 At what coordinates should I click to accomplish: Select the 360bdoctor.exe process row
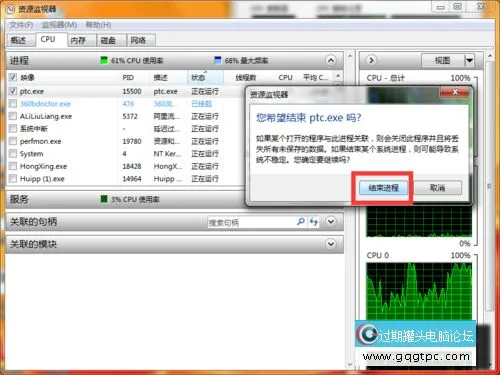click(125, 104)
